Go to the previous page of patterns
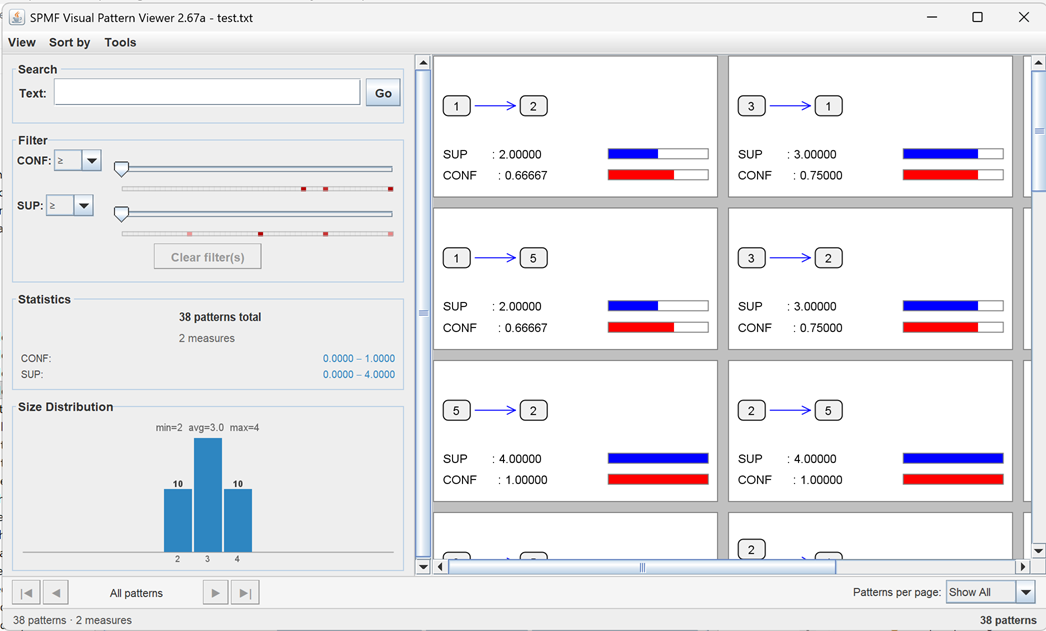 coord(55,592)
